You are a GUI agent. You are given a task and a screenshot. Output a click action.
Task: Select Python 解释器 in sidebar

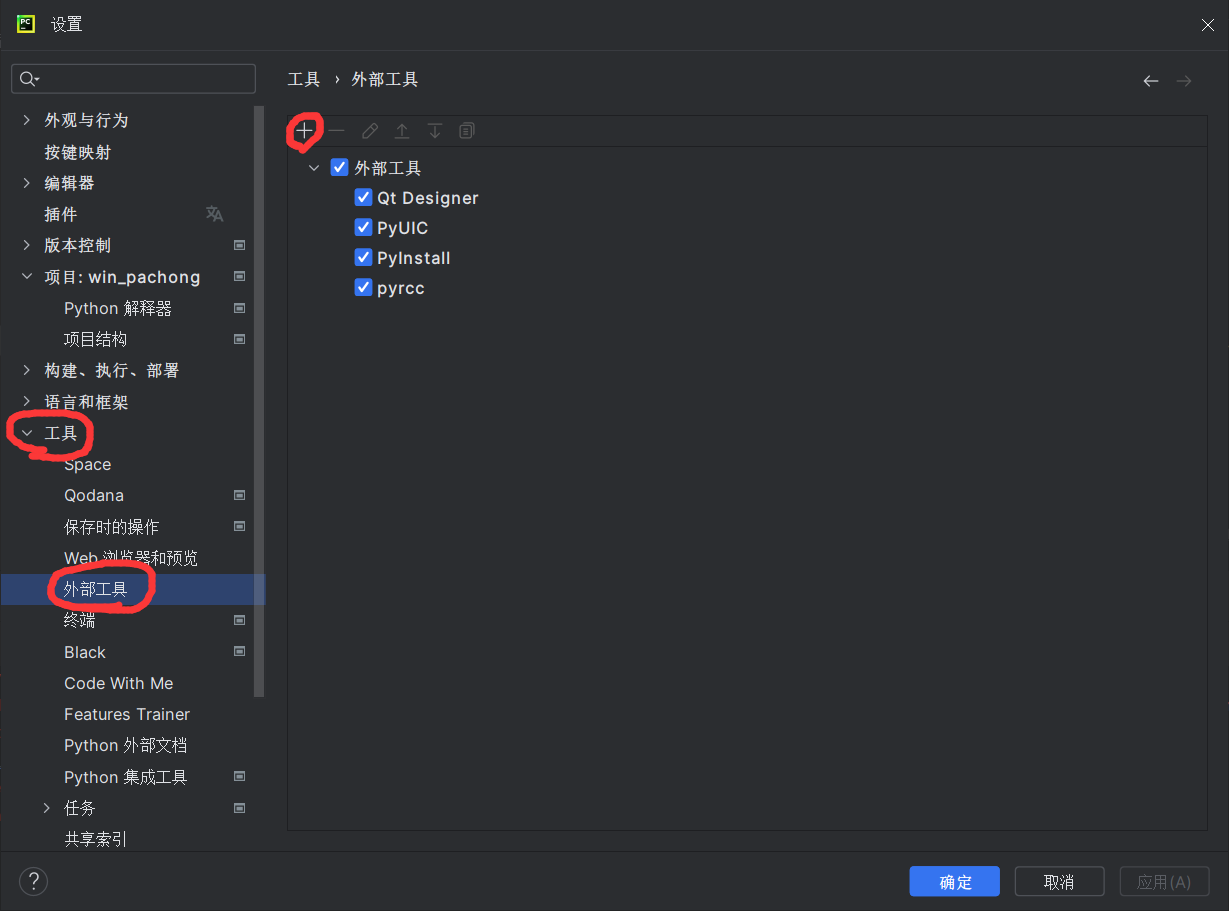[x=117, y=308]
